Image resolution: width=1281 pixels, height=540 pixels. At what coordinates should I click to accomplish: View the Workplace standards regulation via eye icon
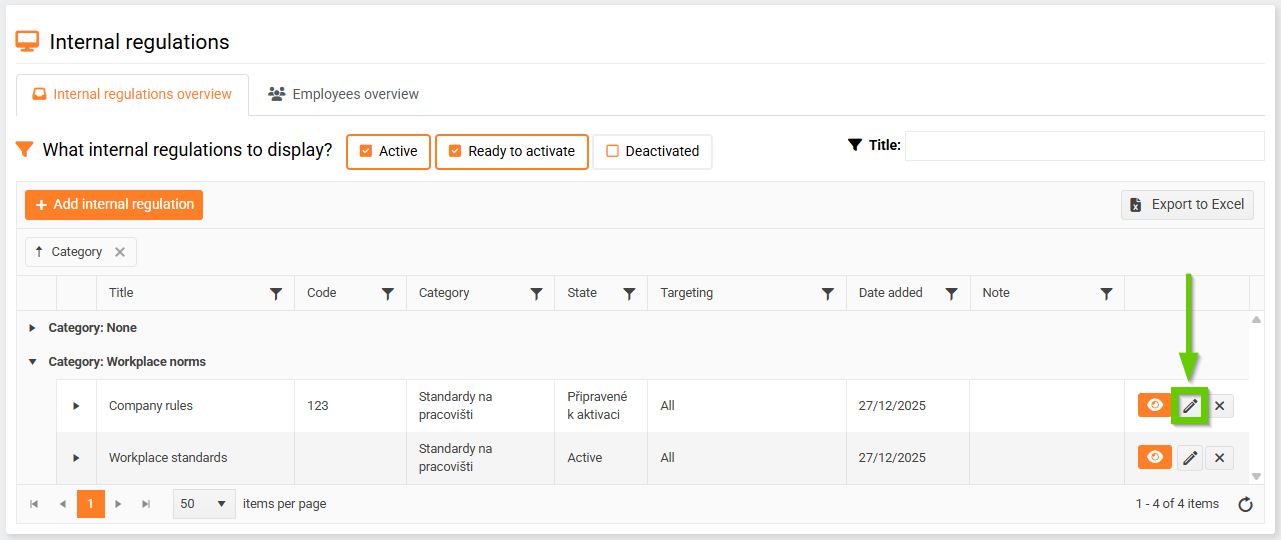[x=1154, y=458]
